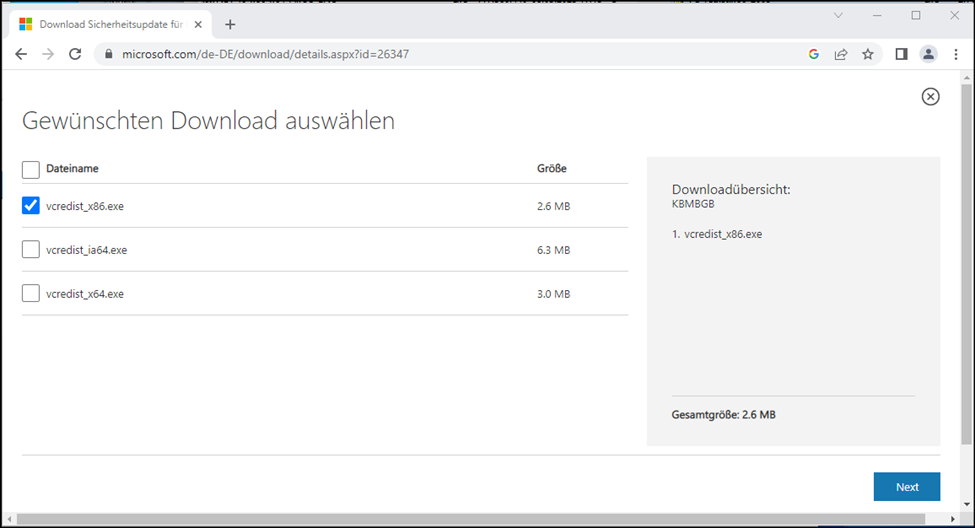Click the 3.0 MB size value
This screenshot has height=528, width=975.
point(553,294)
